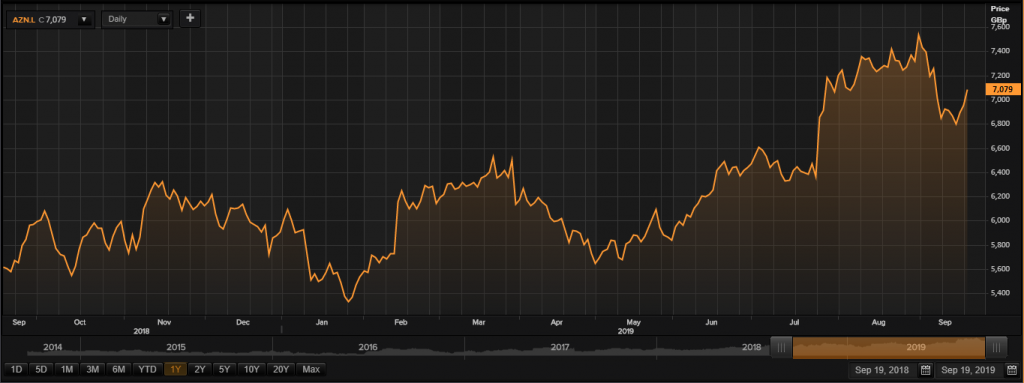Select the YTD time range

click(147, 369)
